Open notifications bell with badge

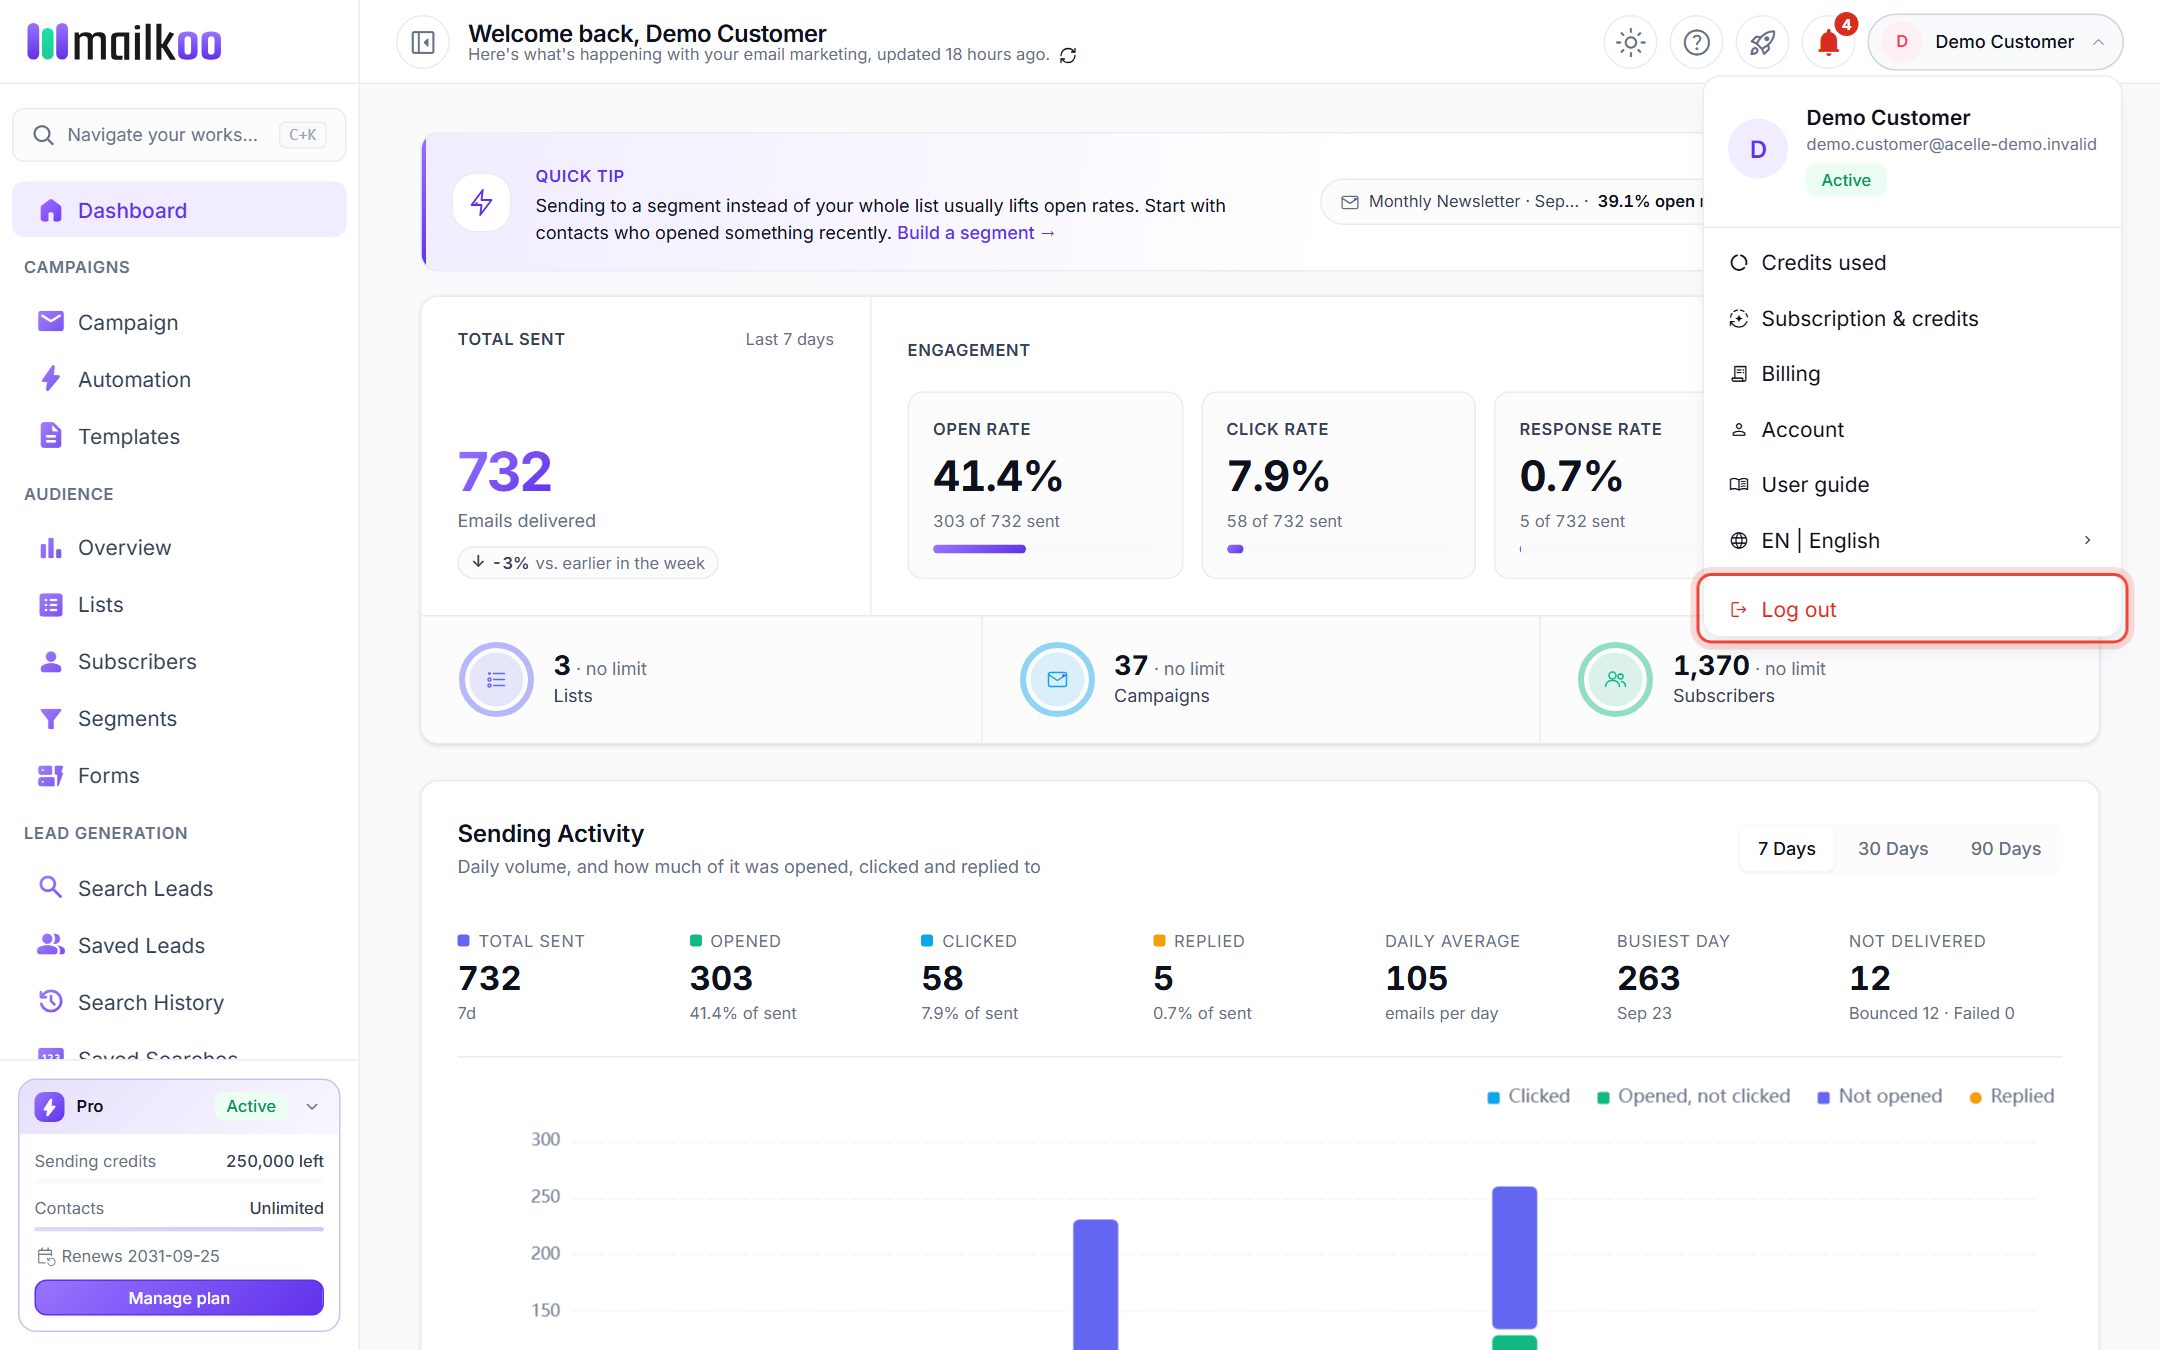1828,42
